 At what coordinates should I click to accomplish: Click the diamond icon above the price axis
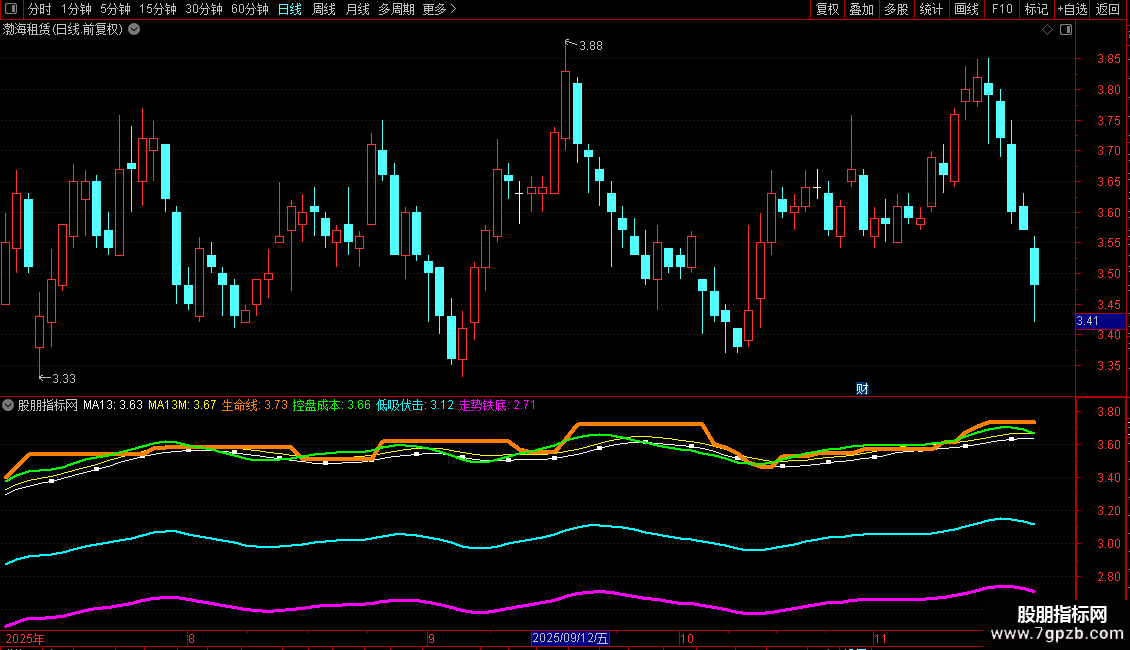(1047, 30)
